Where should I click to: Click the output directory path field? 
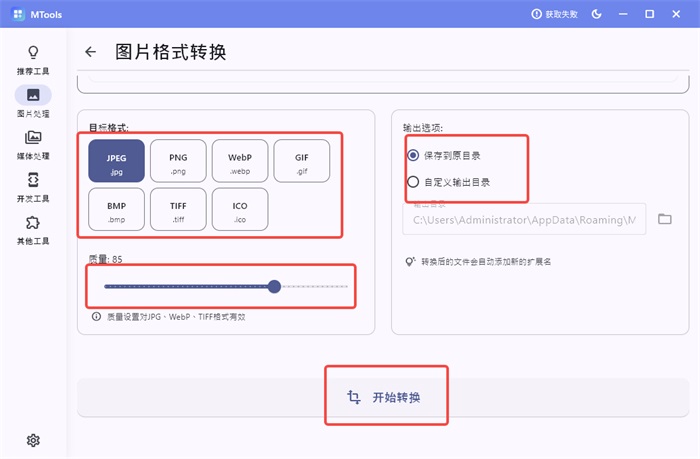(524, 219)
